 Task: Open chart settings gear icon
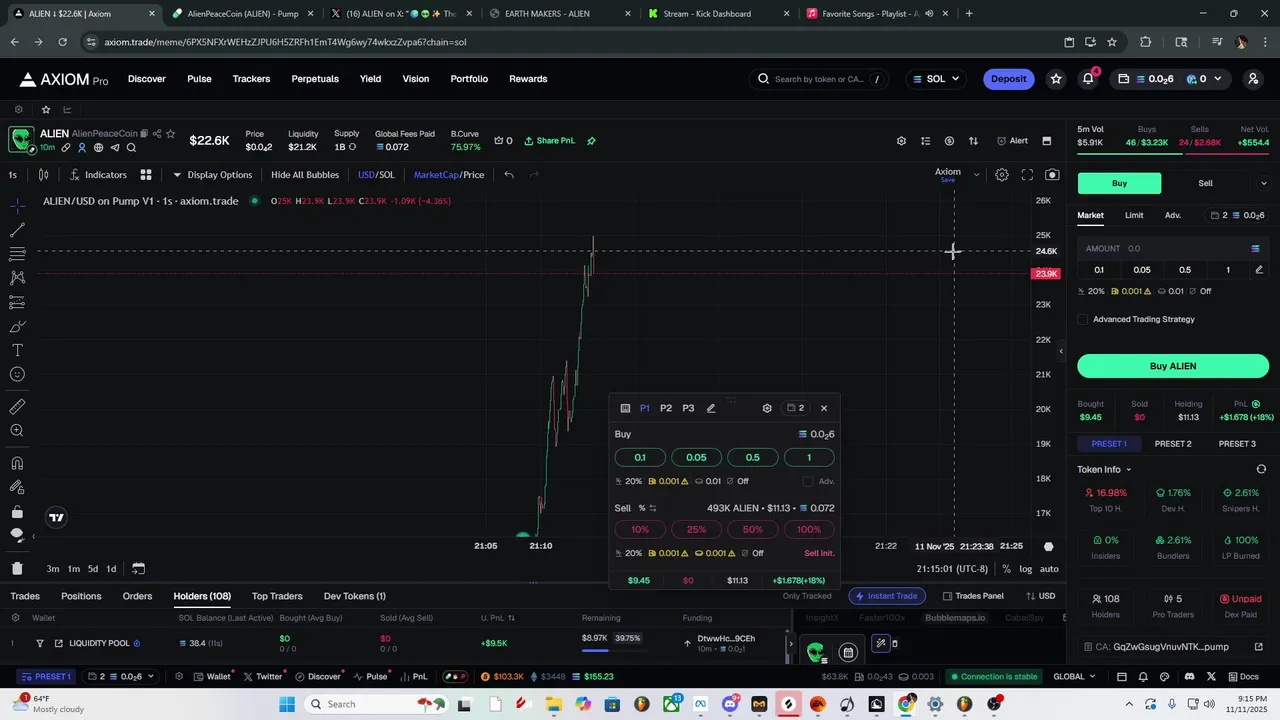click(1002, 175)
